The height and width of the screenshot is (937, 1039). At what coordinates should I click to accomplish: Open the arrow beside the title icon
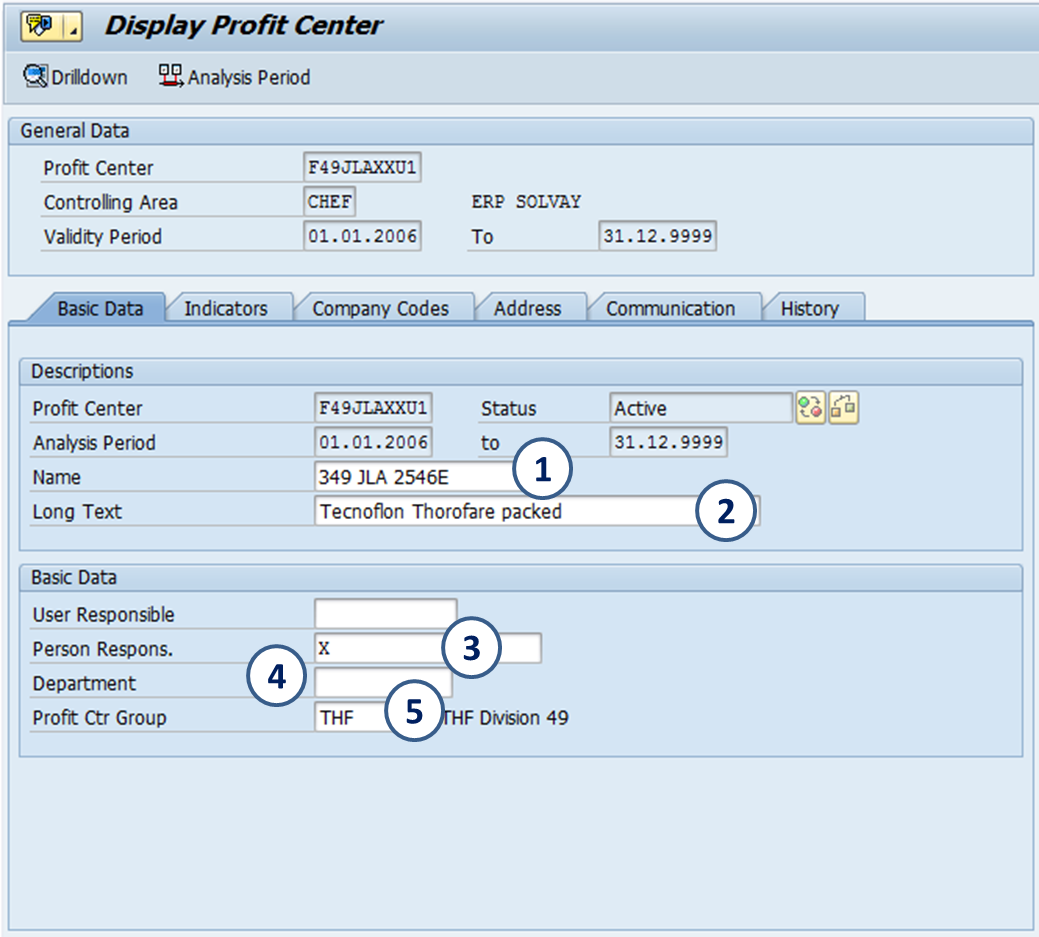pyautogui.click(x=72, y=28)
